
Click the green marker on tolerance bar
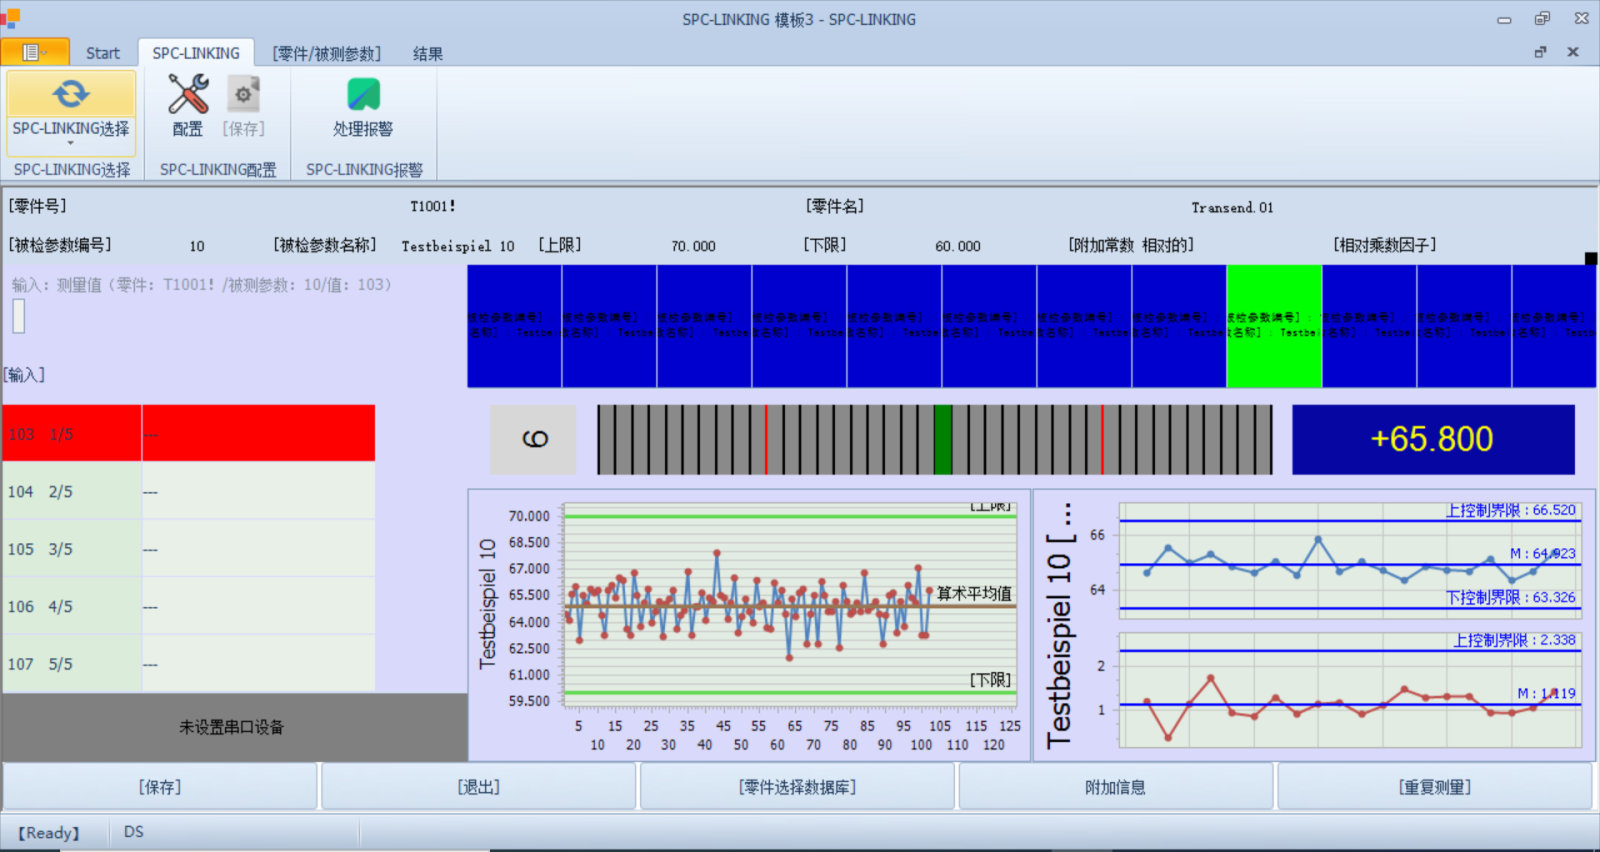[x=942, y=439]
